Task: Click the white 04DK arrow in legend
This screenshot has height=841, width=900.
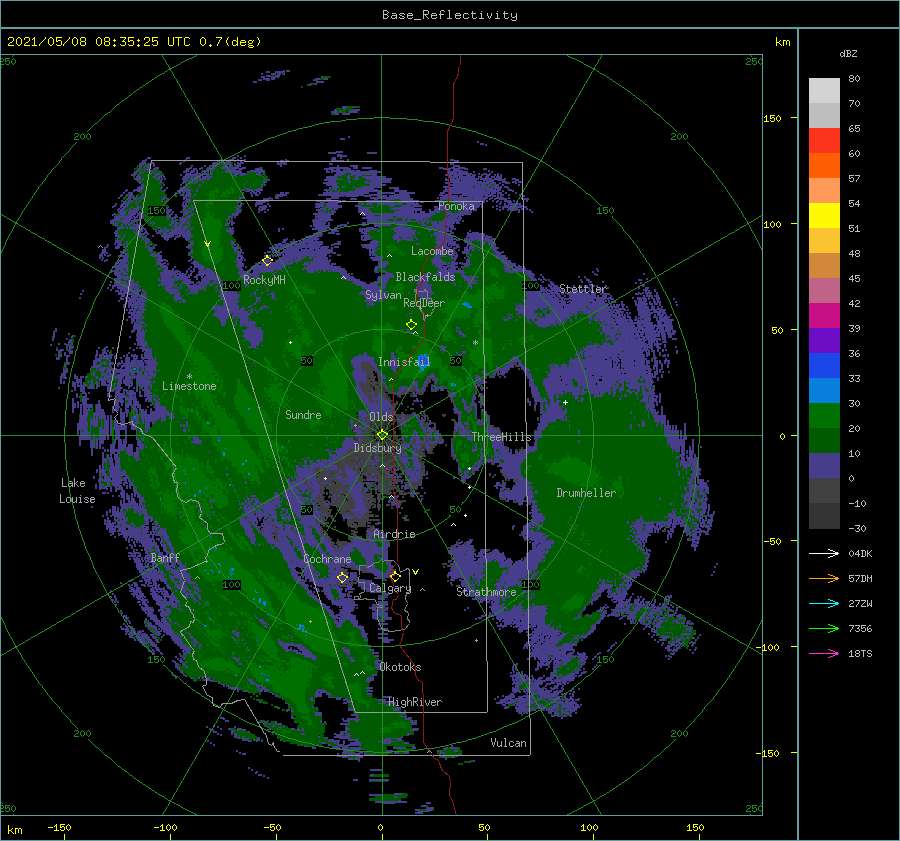Action: pyautogui.click(x=824, y=553)
